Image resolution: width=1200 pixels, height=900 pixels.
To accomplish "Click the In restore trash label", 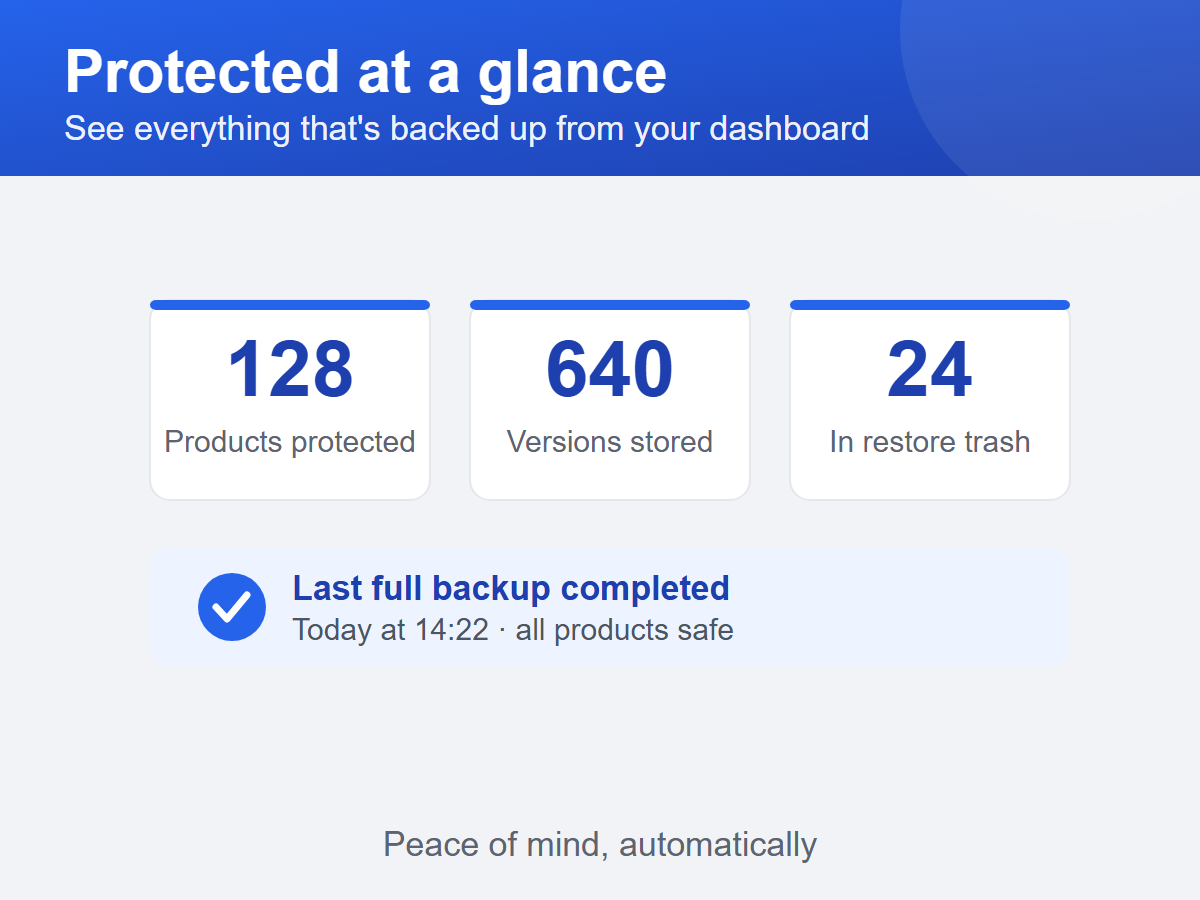I will [x=930, y=442].
